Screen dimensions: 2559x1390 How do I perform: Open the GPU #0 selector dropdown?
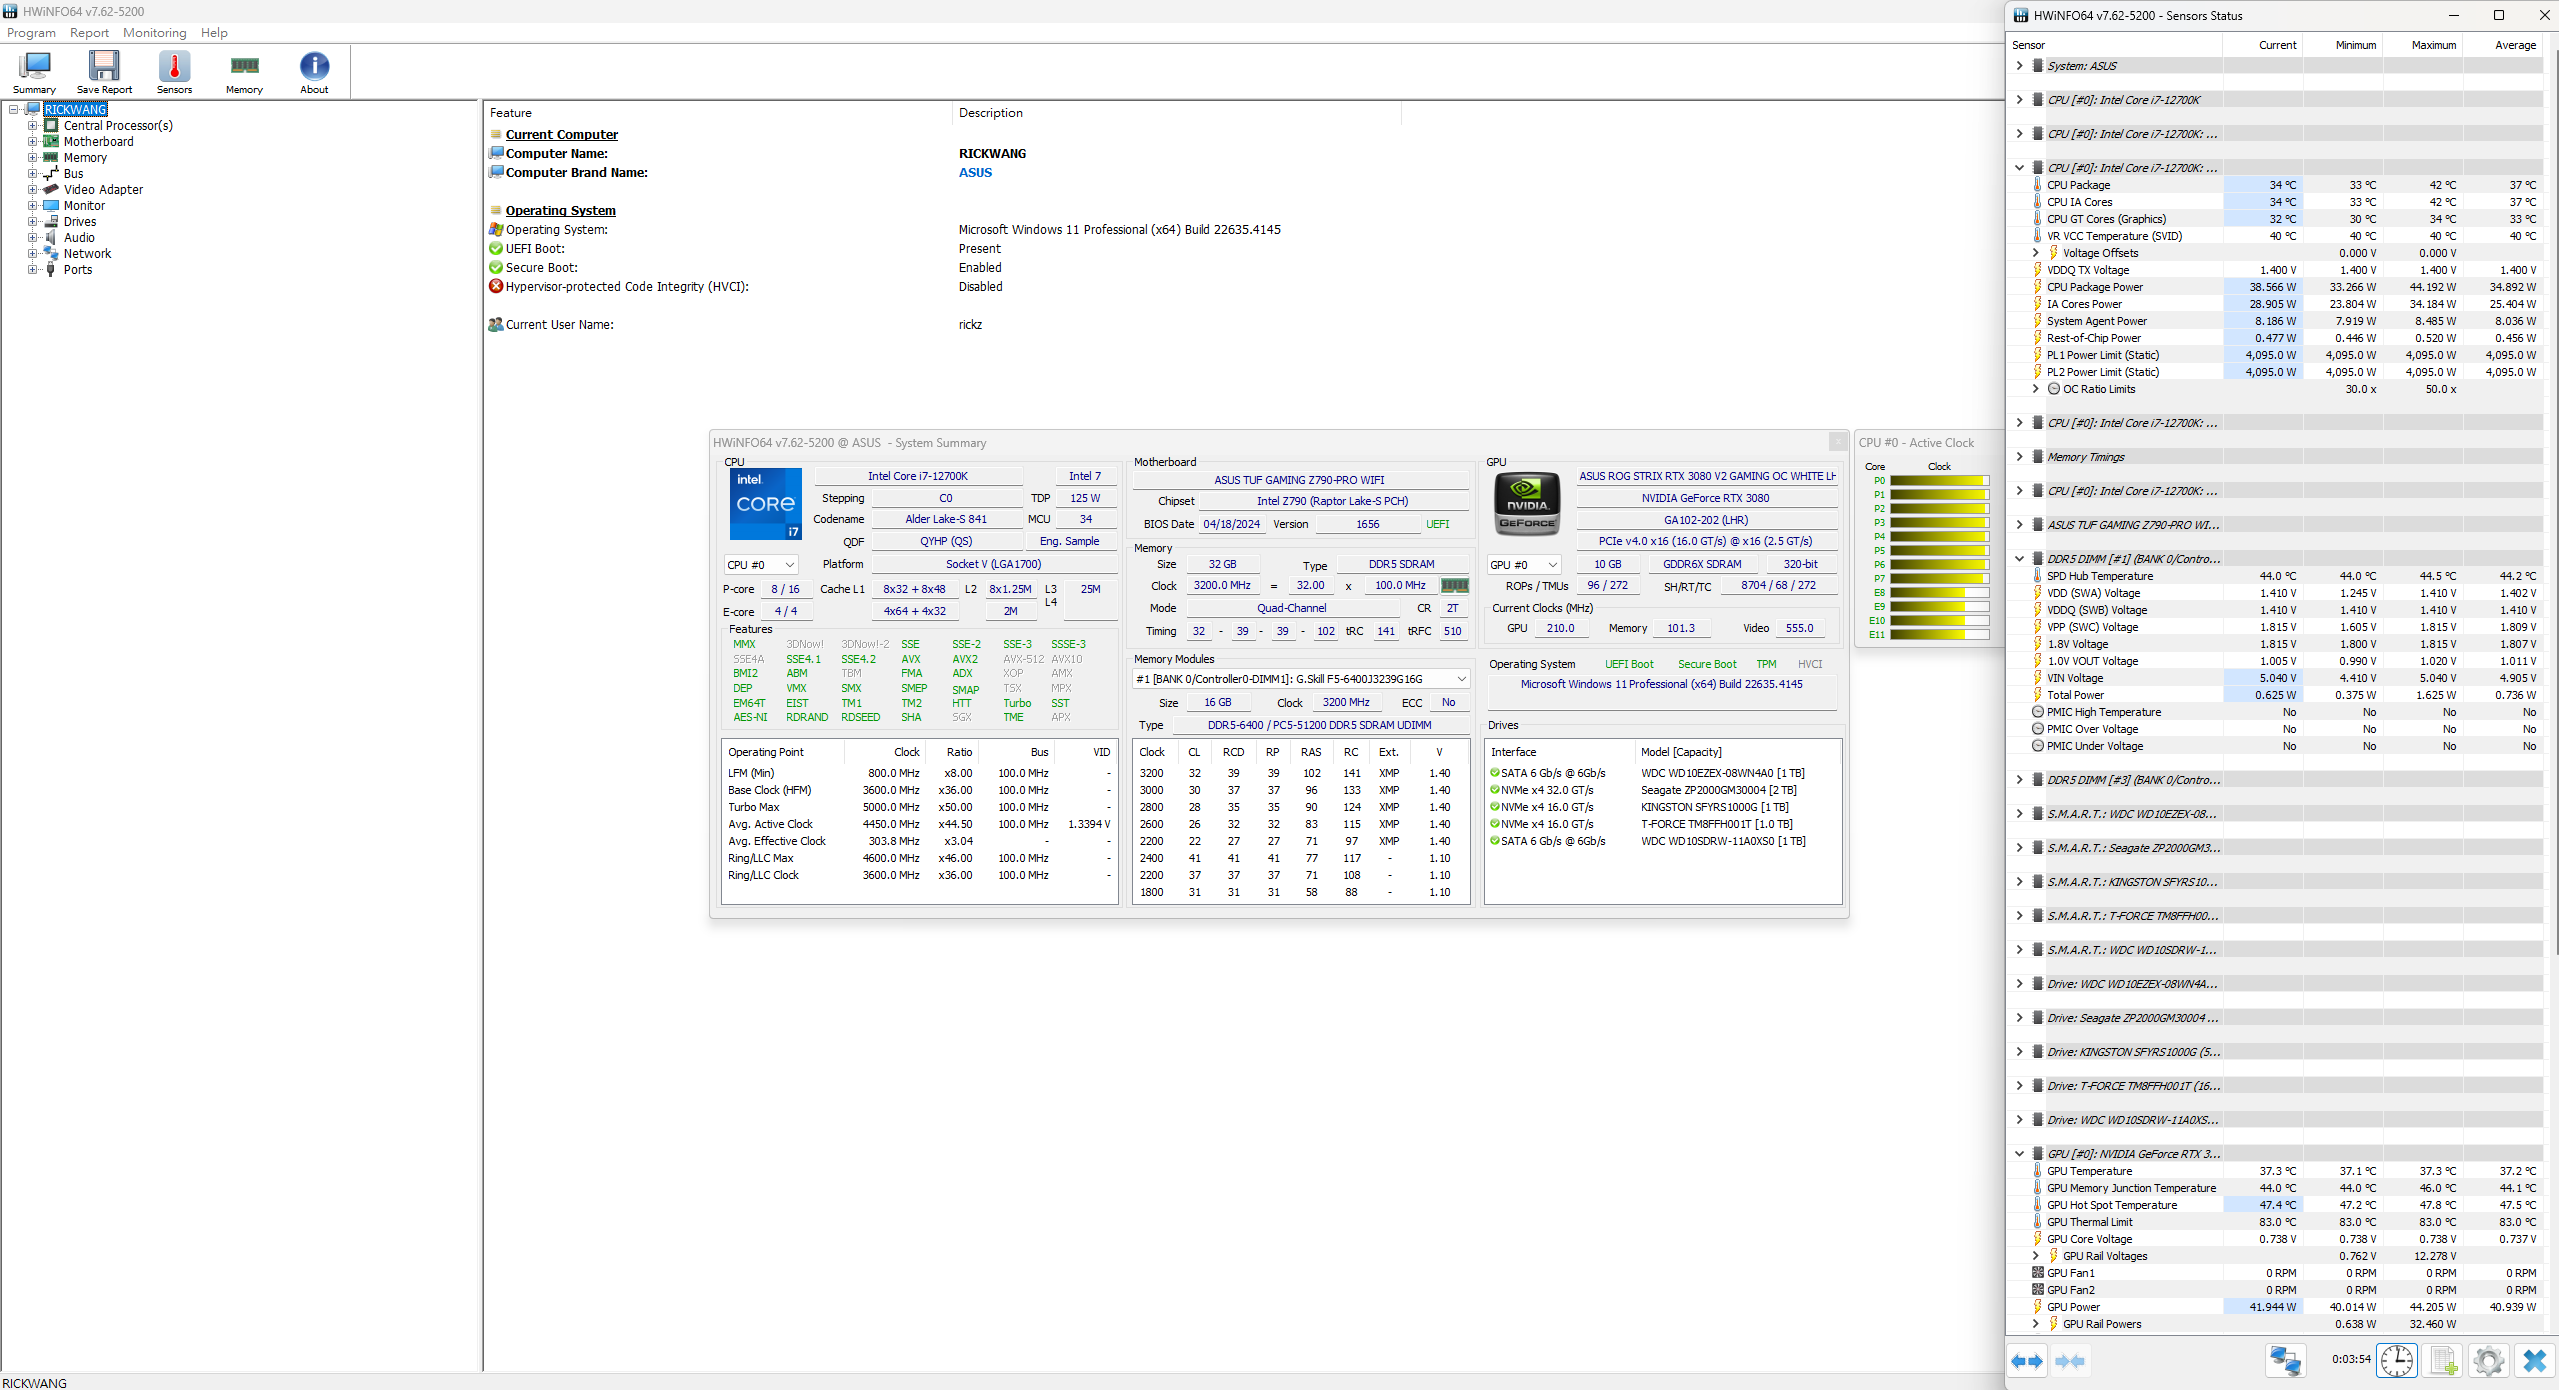(1524, 565)
